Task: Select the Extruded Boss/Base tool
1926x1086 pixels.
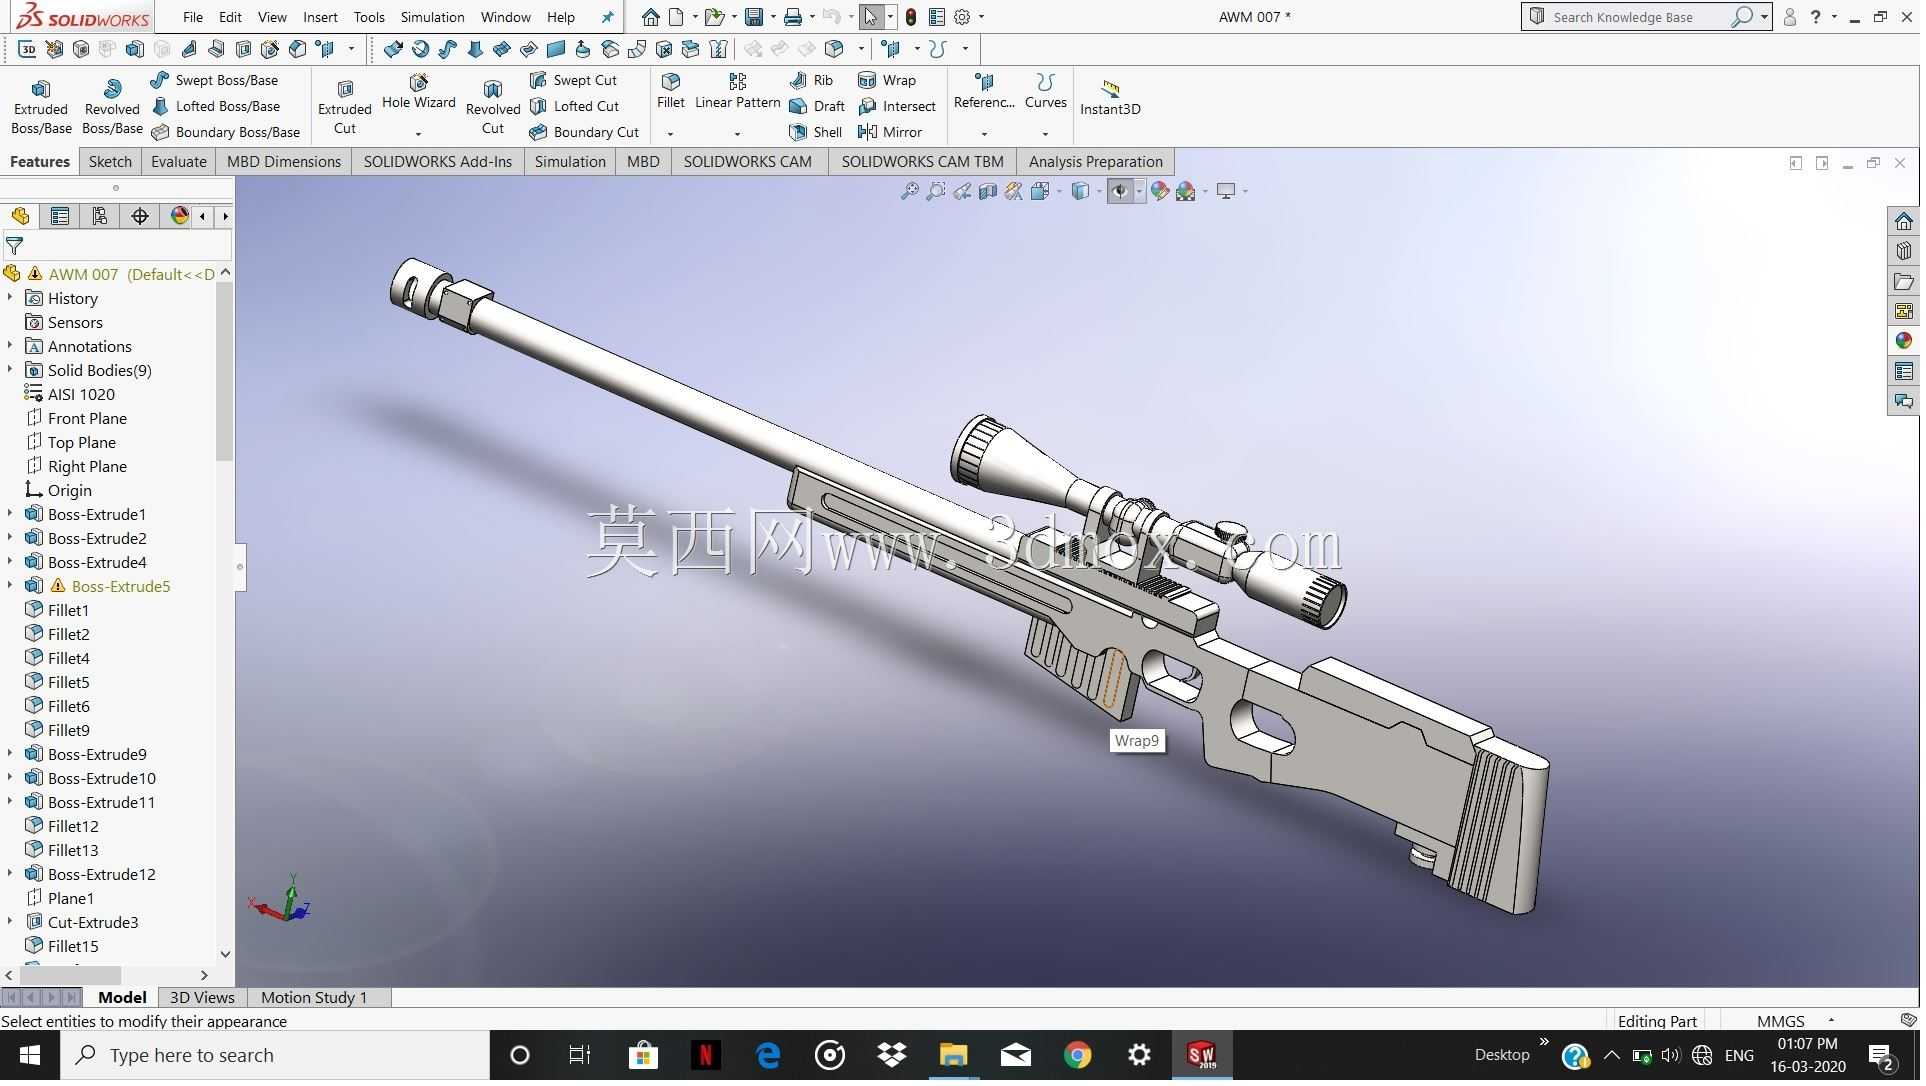Action: tap(41, 107)
